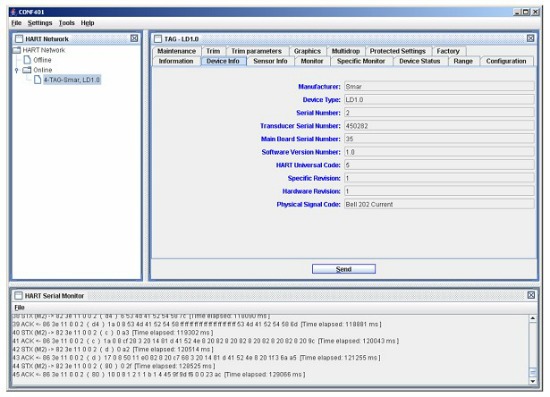The width and height of the screenshot is (550, 397).
Task: Switch to the Range tab
Action: coord(463,61)
